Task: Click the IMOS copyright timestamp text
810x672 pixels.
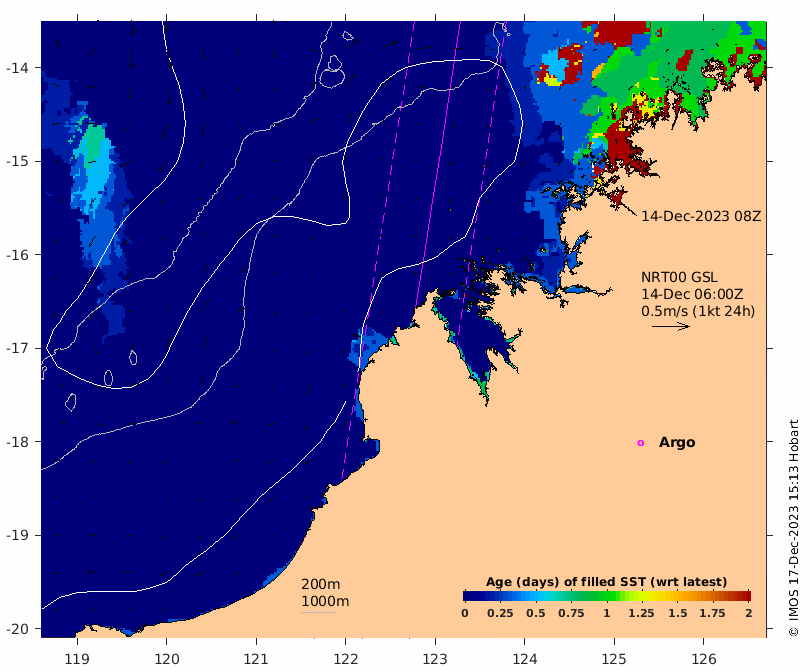Action: click(x=794, y=528)
